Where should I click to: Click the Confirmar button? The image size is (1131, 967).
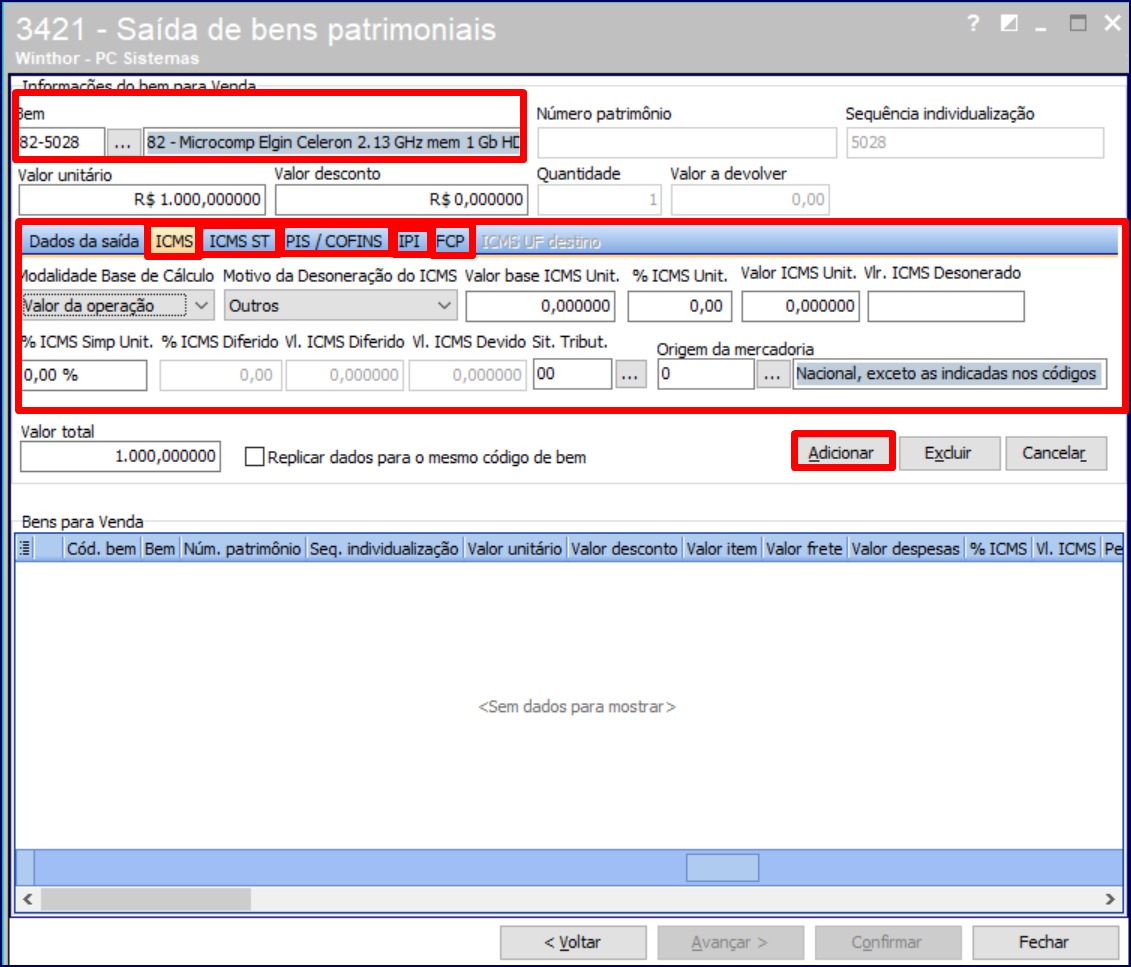click(x=887, y=942)
